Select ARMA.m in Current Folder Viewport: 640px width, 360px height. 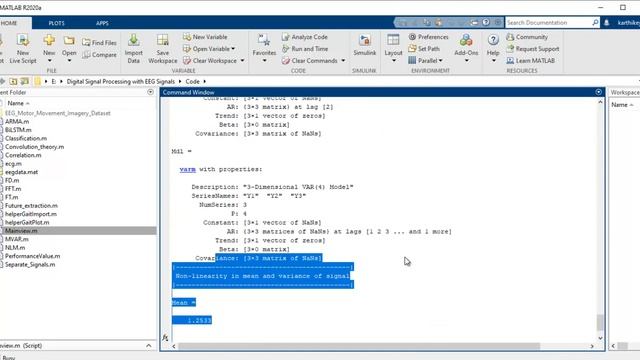17,122
